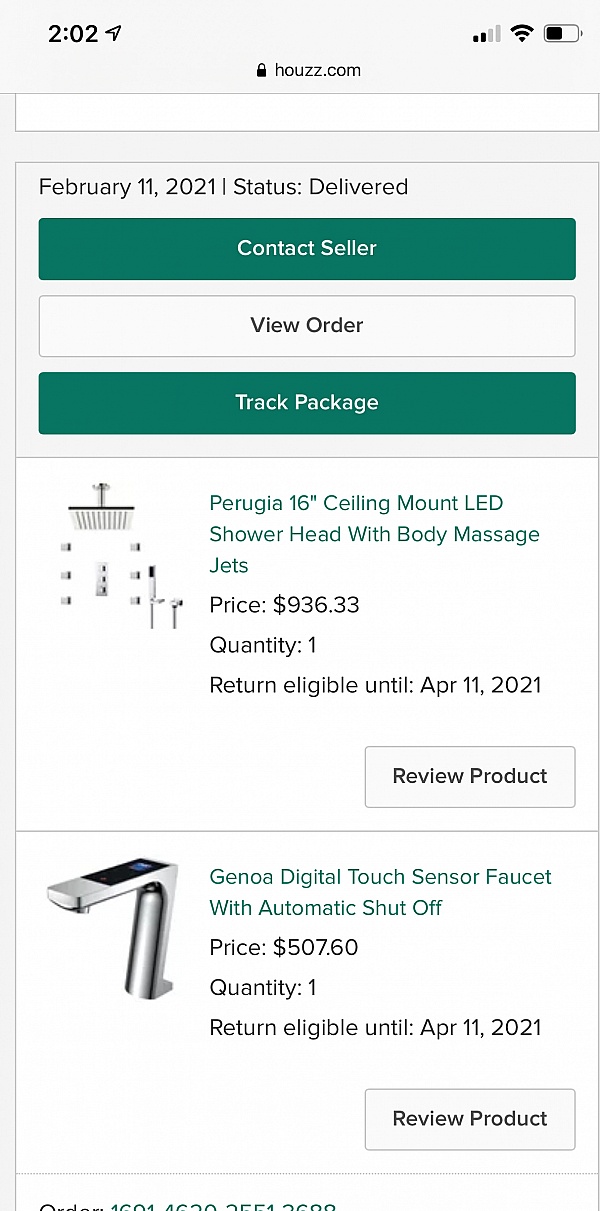Open the order number link at bottom
This screenshot has width=600, height=1211.
(223, 1204)
